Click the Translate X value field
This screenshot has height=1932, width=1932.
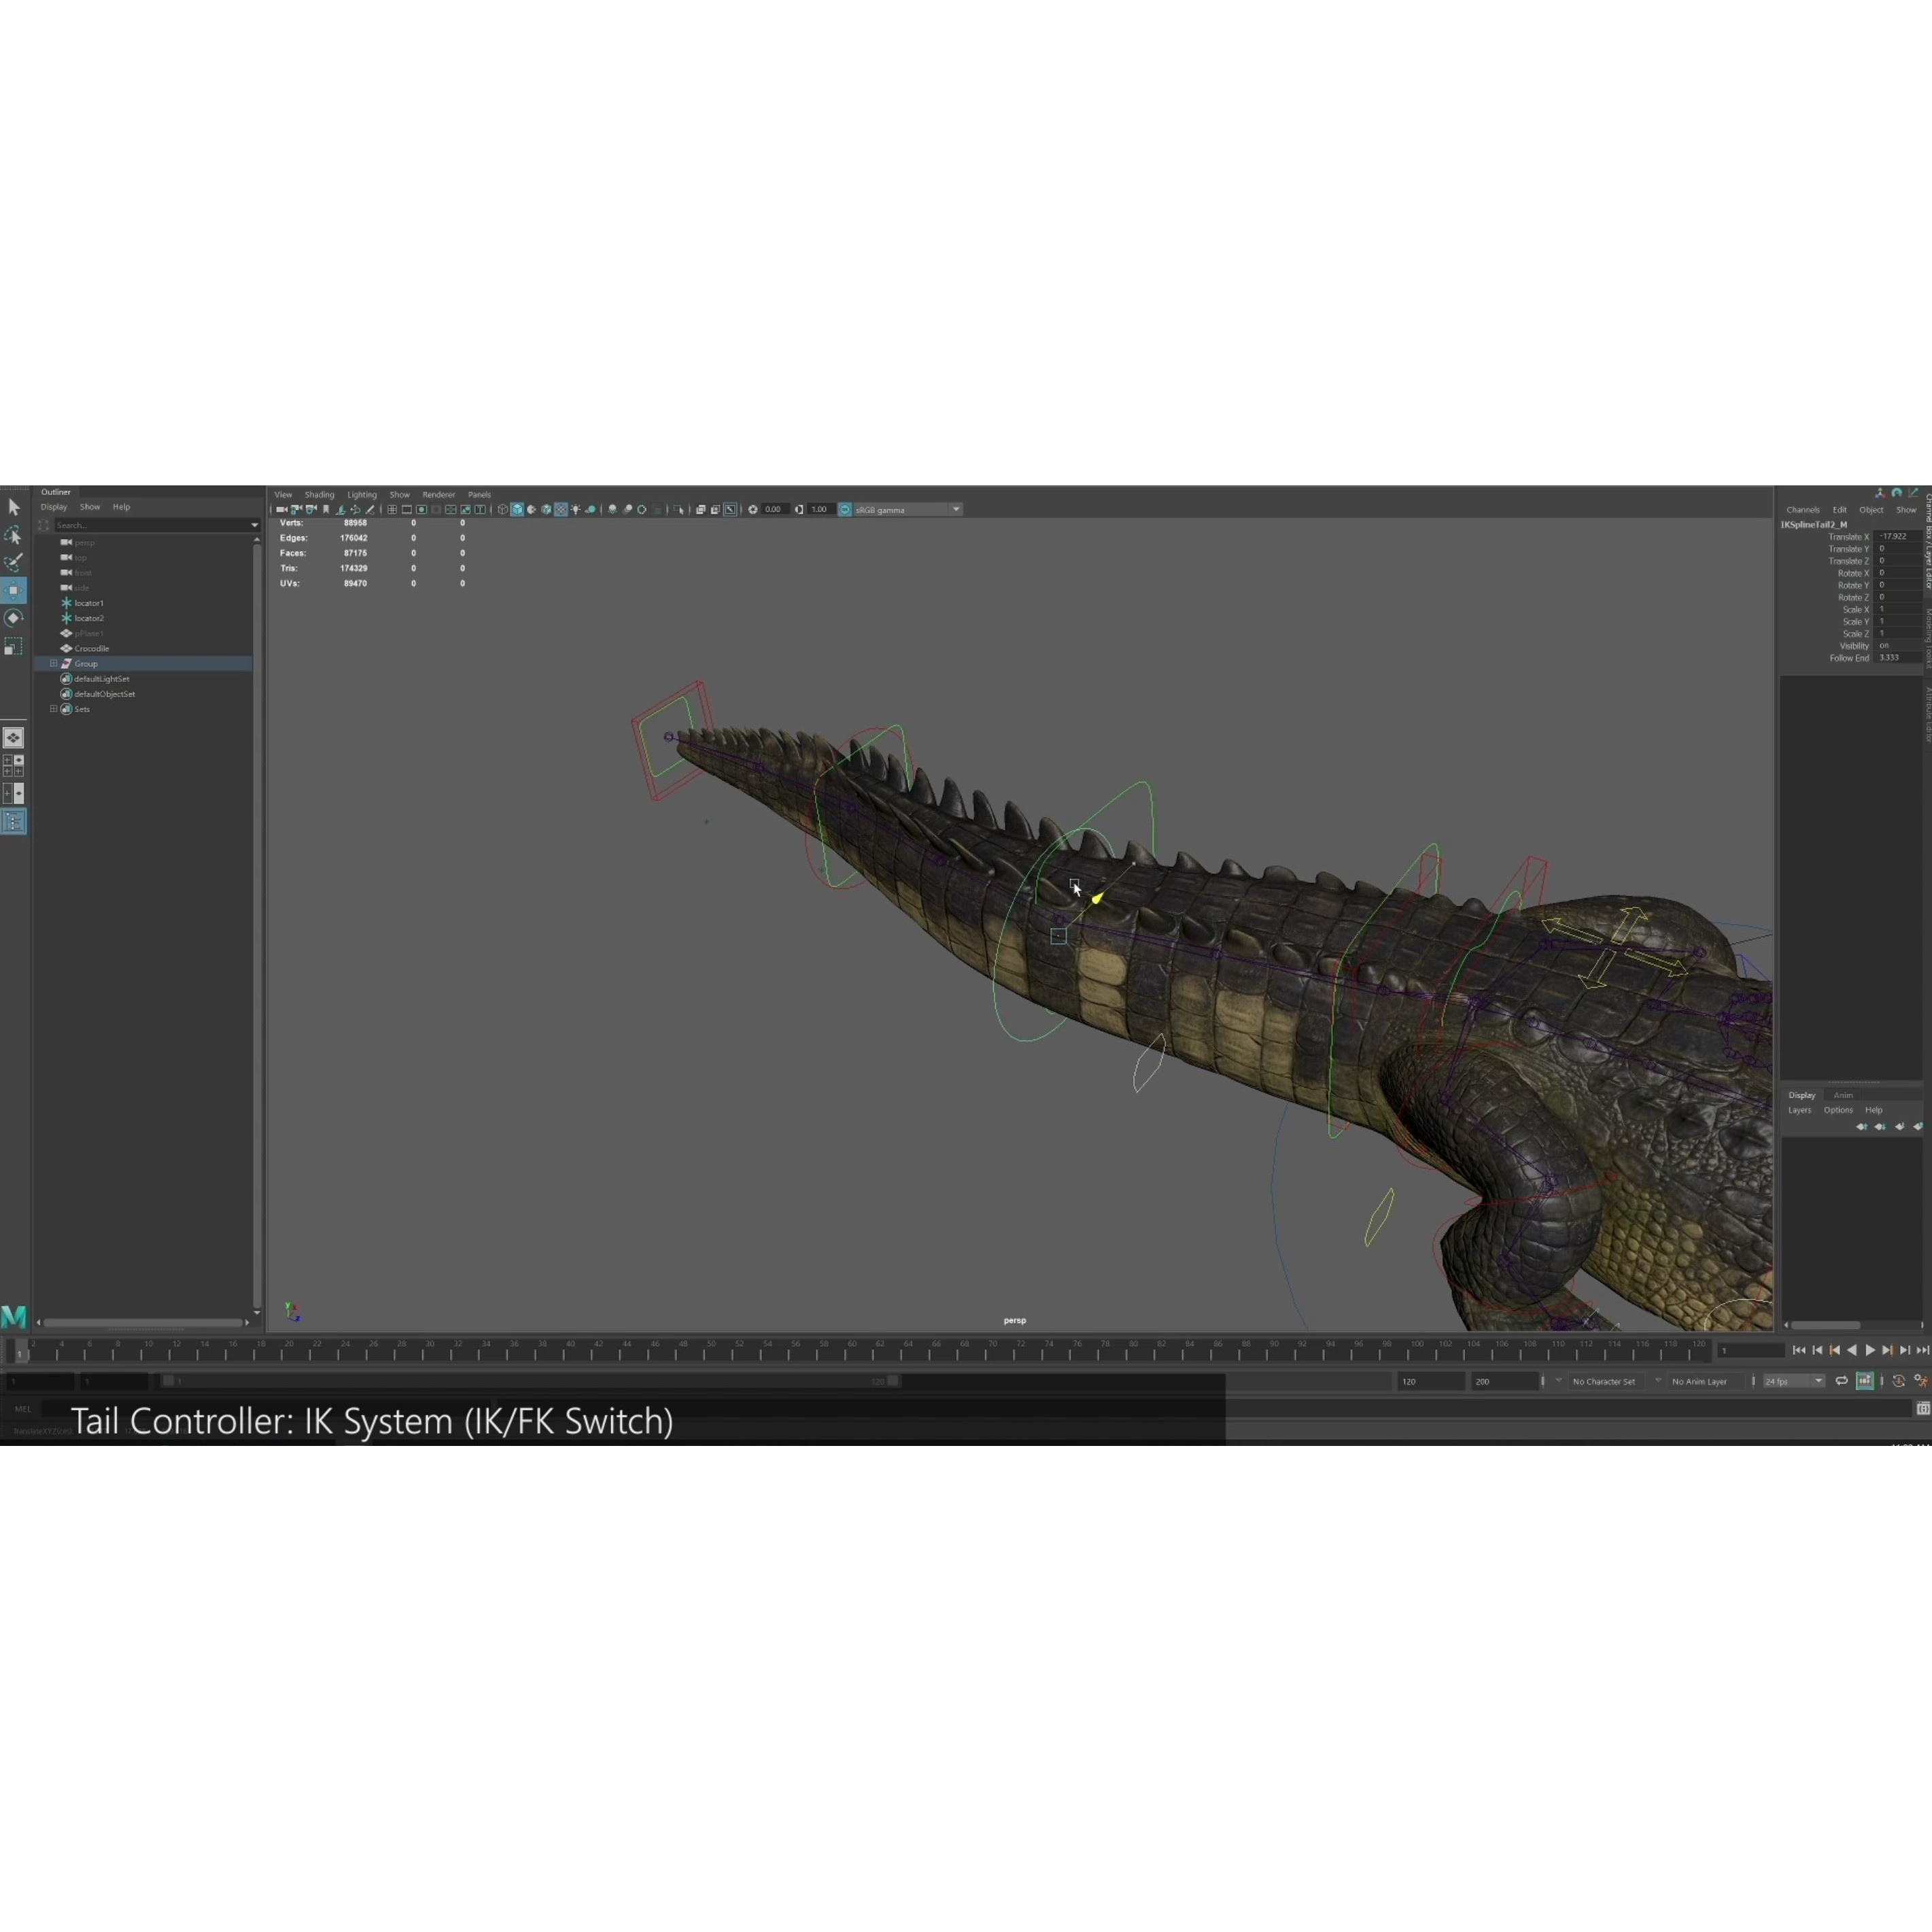[1898, 537]
